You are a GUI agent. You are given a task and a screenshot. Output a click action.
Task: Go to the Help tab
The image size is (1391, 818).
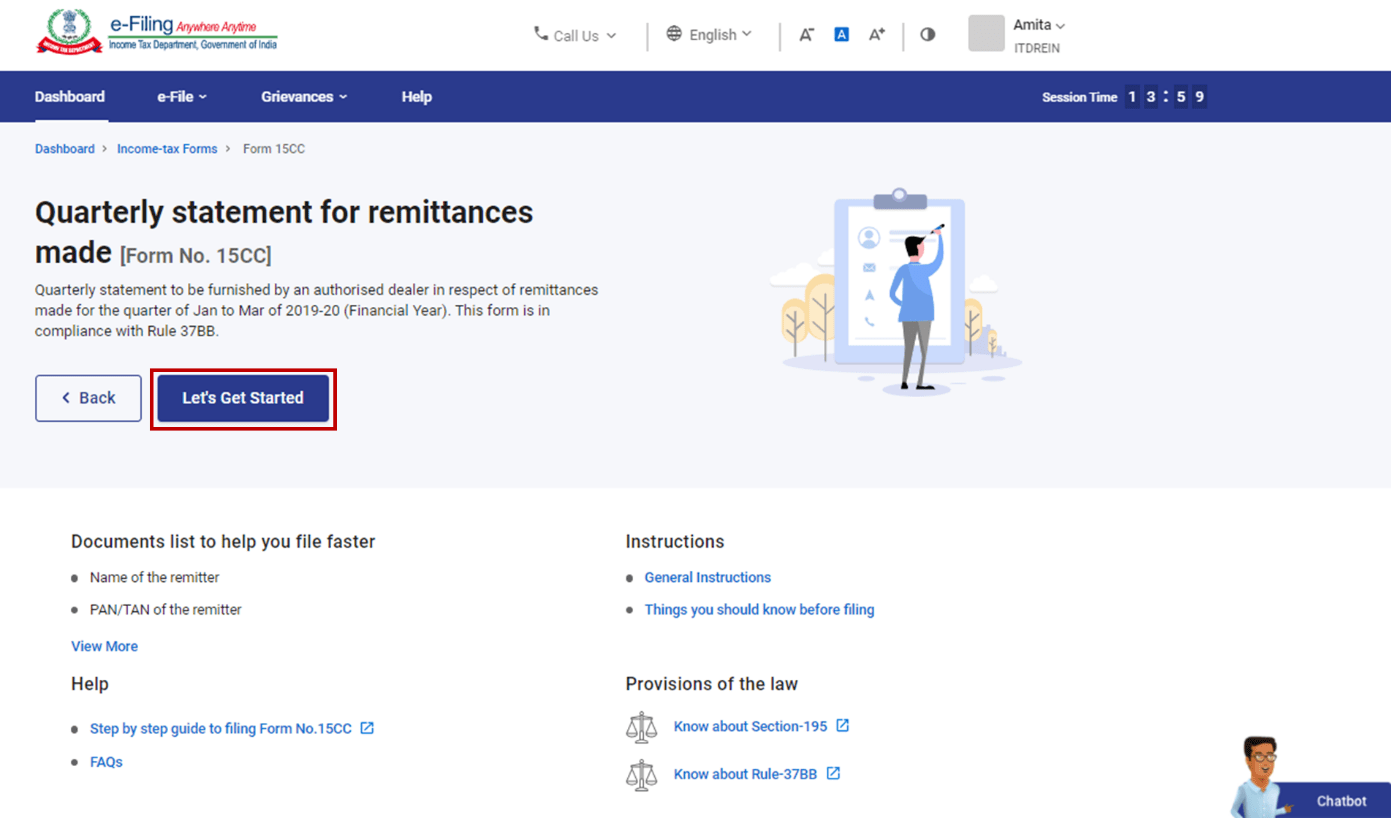(417, 97)
